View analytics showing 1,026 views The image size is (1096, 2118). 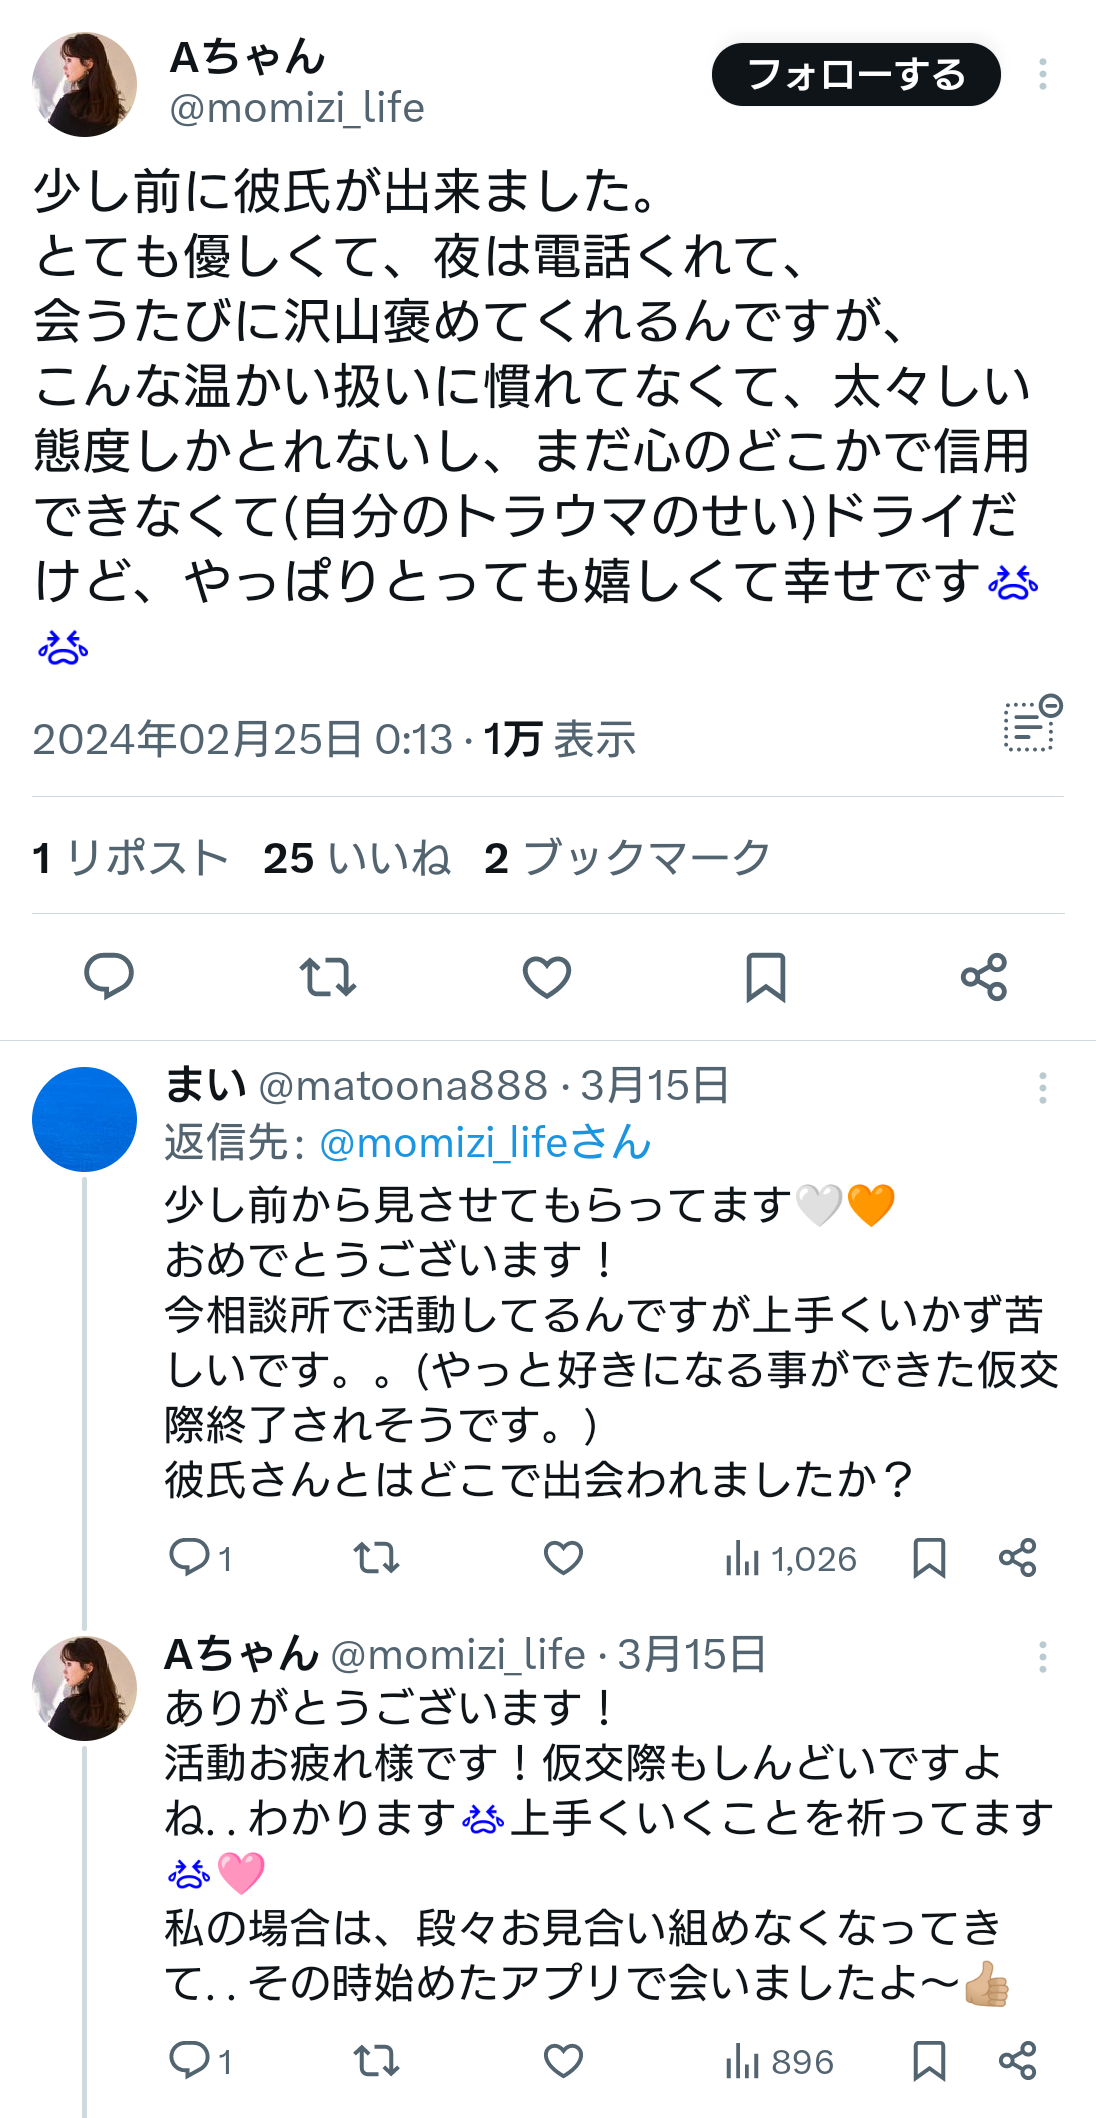tap(791, 1559)
